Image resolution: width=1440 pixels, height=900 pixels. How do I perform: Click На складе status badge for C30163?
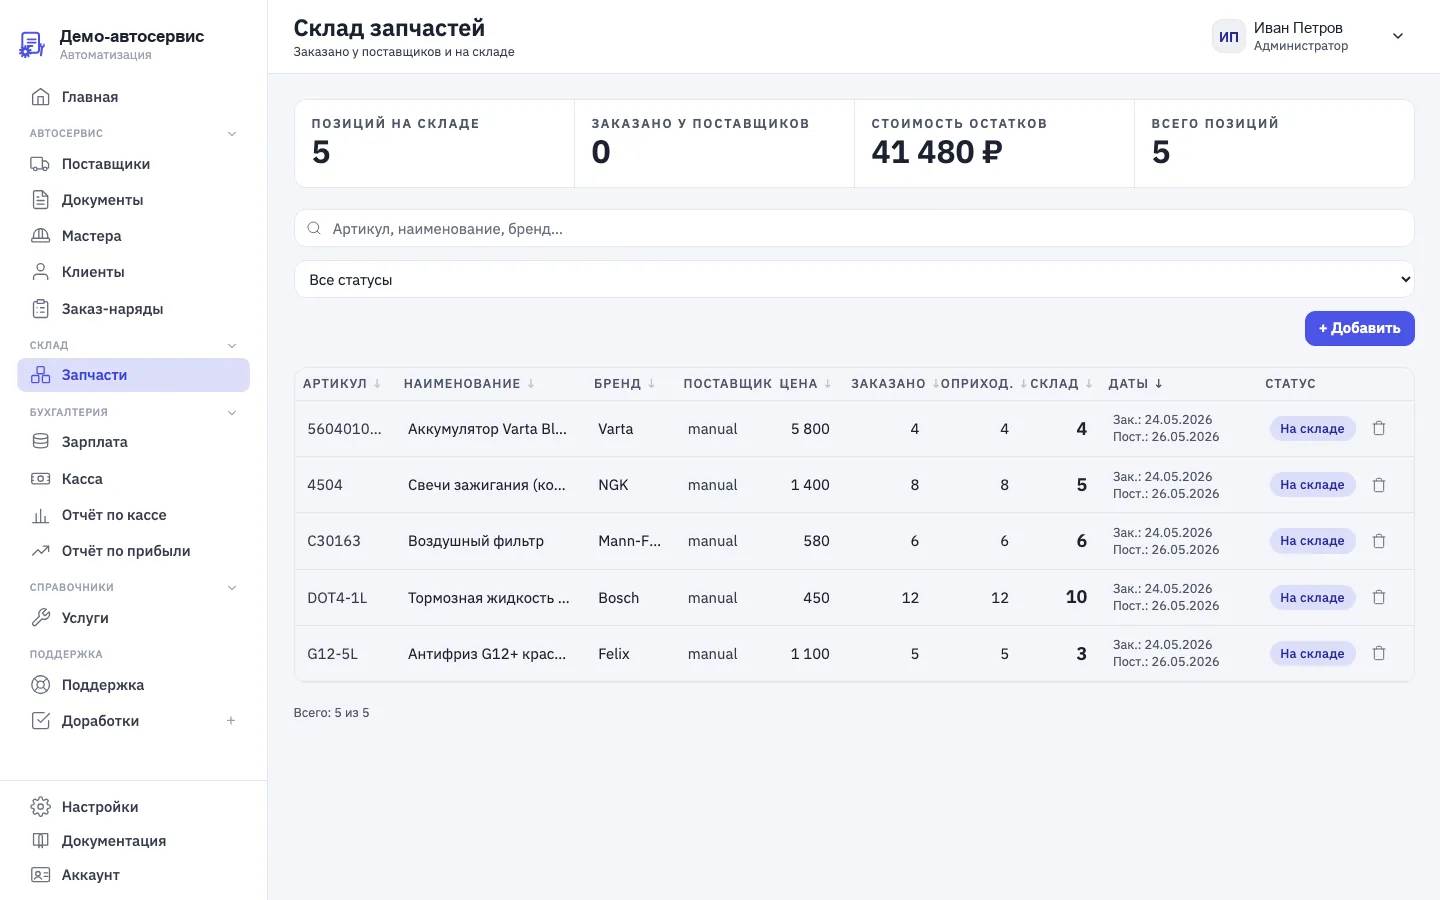click(1312, 541)
